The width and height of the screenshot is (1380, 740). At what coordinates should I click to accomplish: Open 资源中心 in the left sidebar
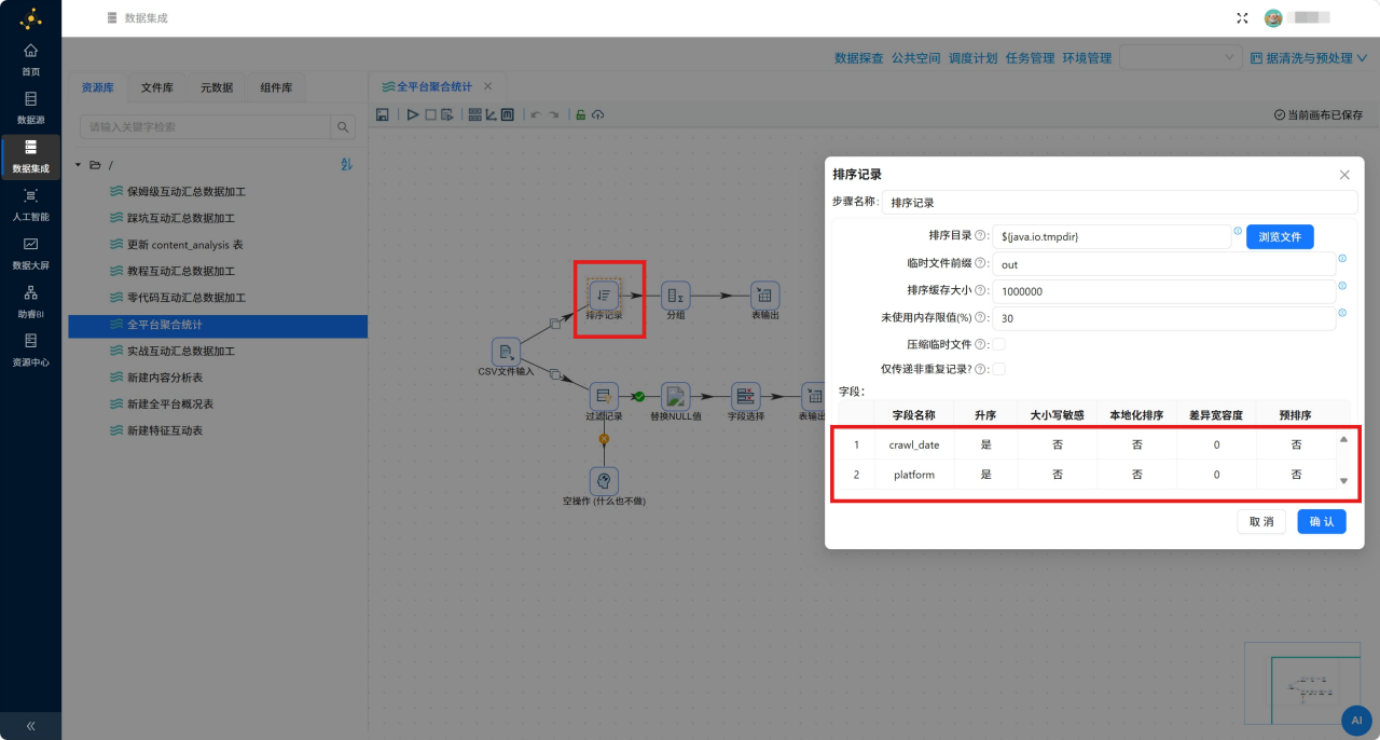[31, 350]
